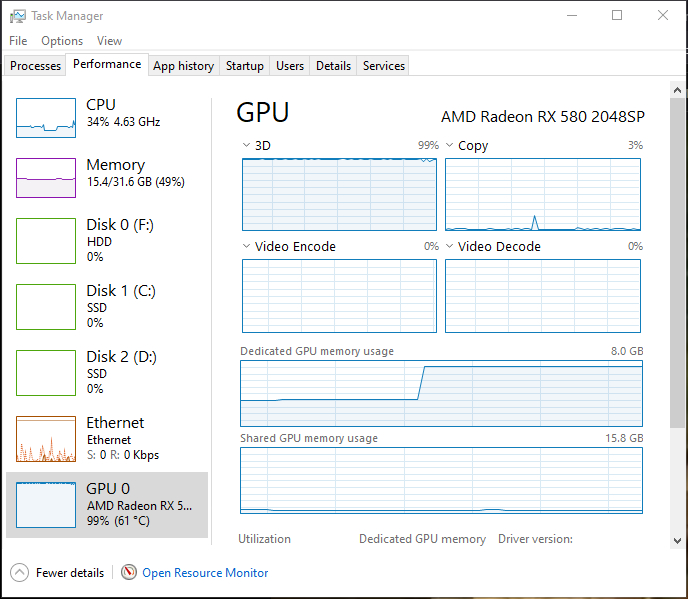688x599 pixels.
Task: Maximize the Task Manager window
Action: tap(617, 15)
